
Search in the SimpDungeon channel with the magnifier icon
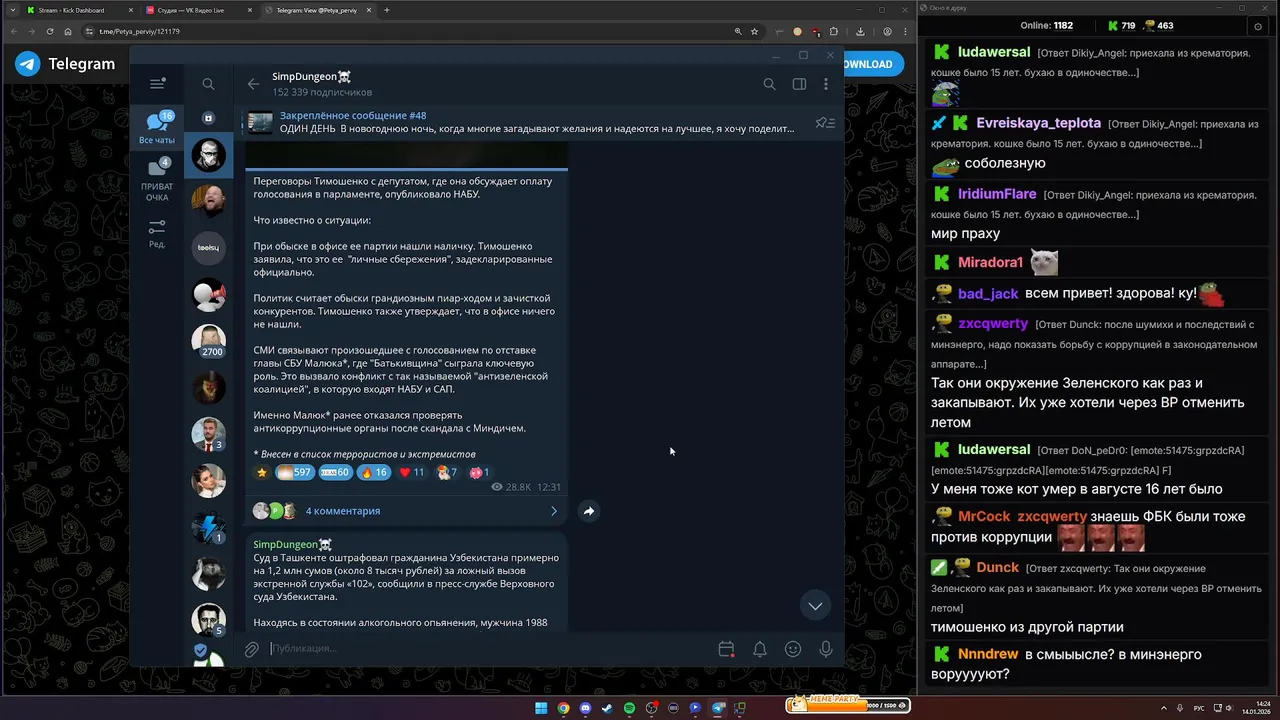[769, 84]
